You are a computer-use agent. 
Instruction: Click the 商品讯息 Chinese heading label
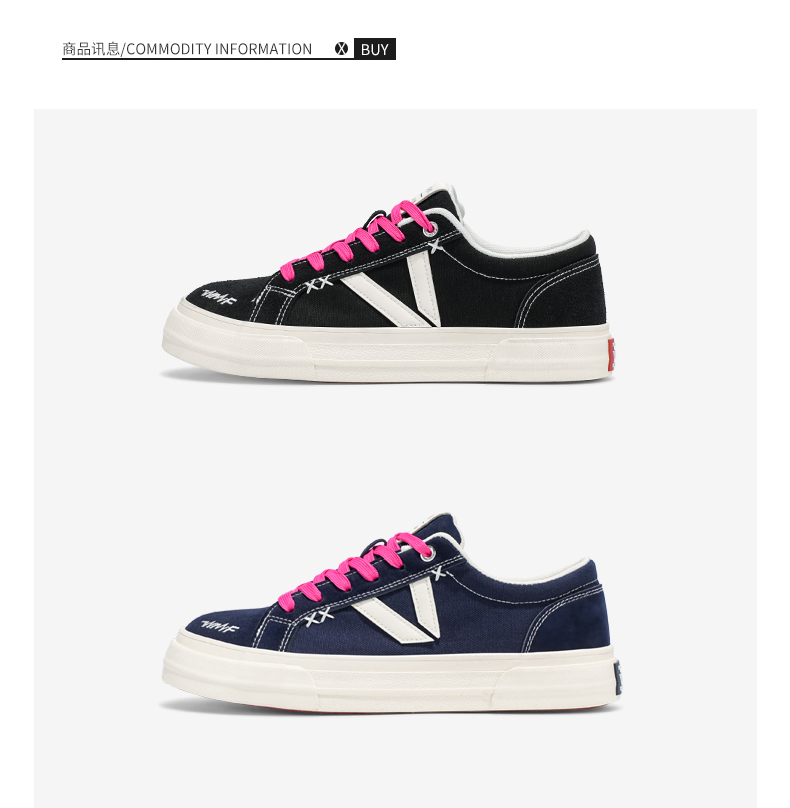[x=91, y=49]
